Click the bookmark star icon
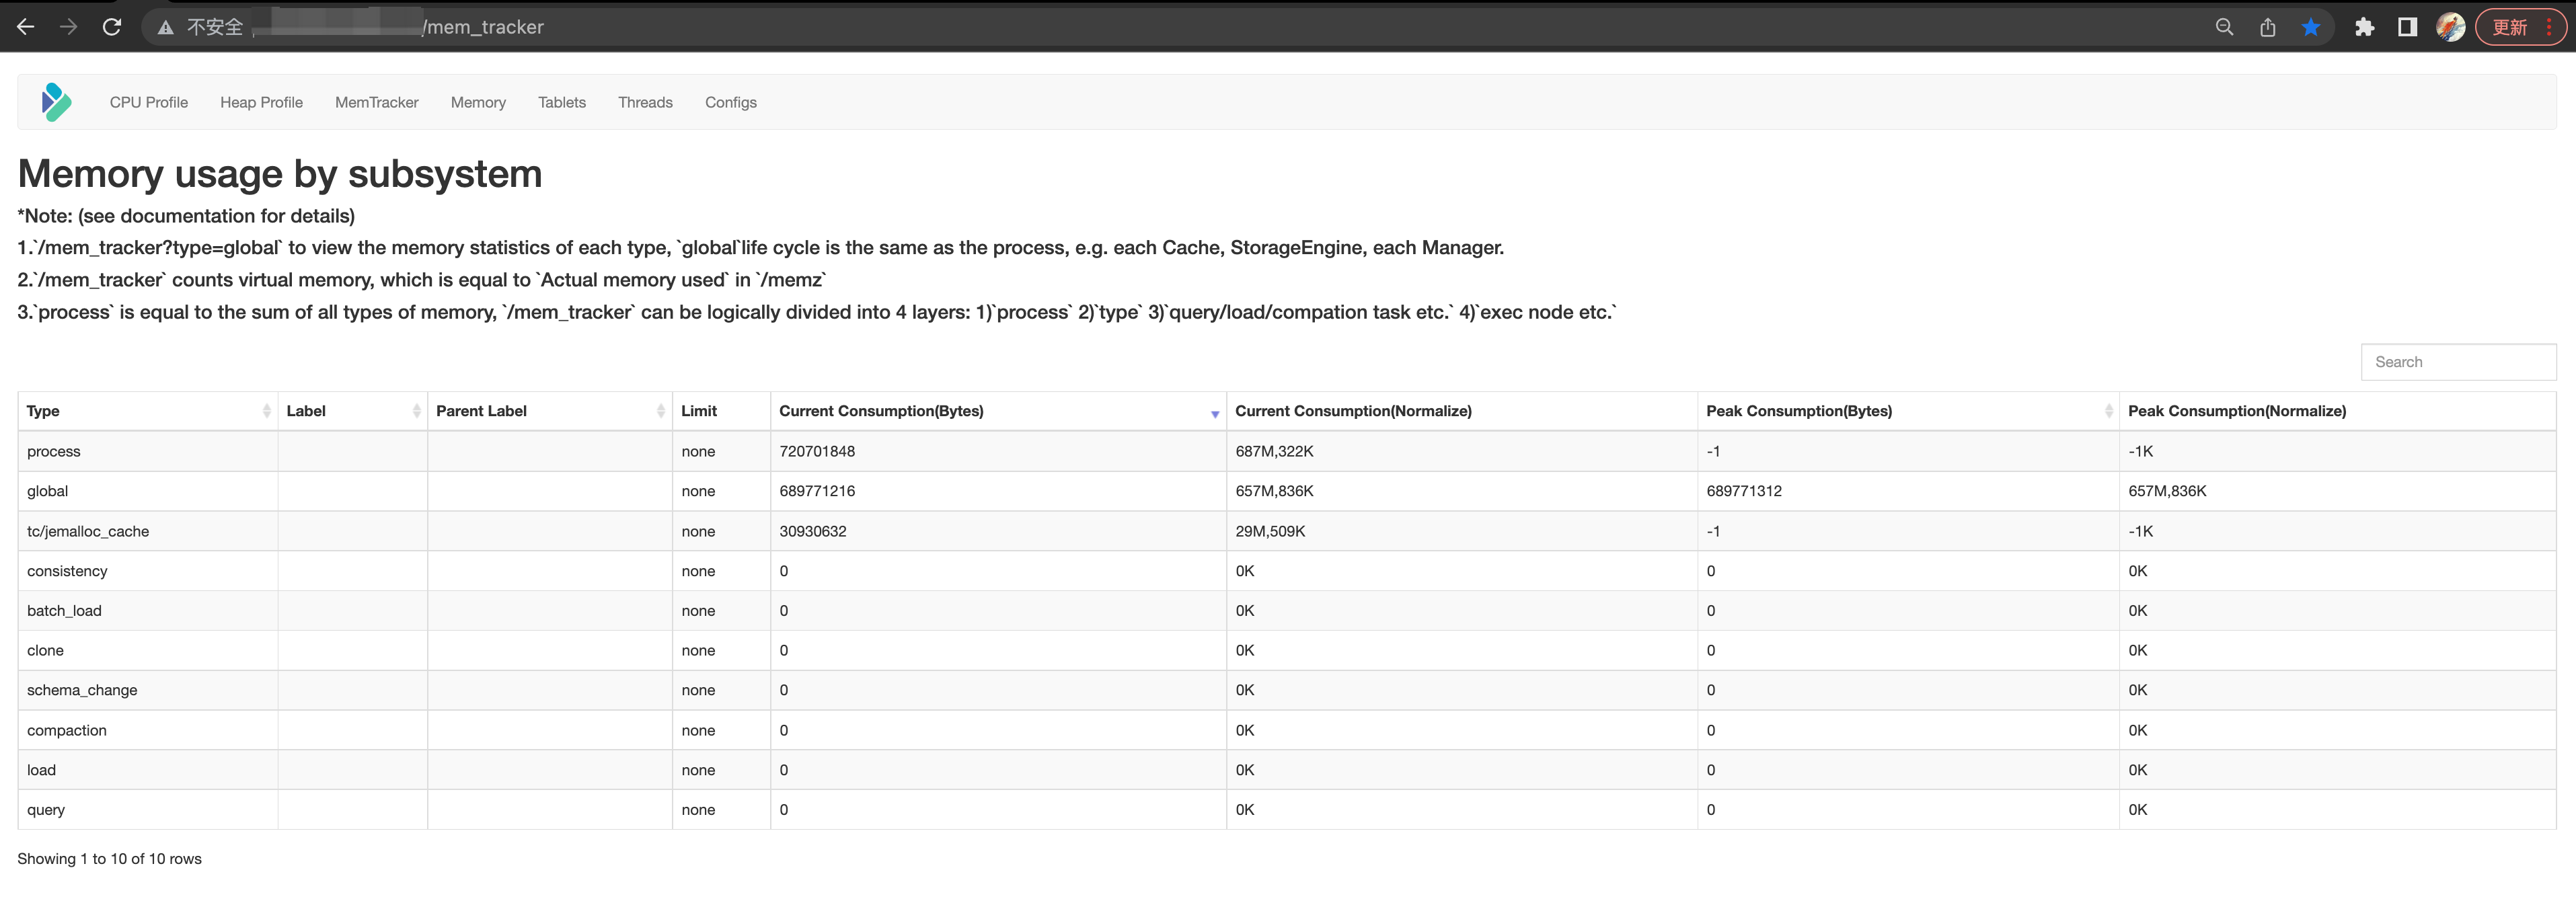 point(2310,27)
